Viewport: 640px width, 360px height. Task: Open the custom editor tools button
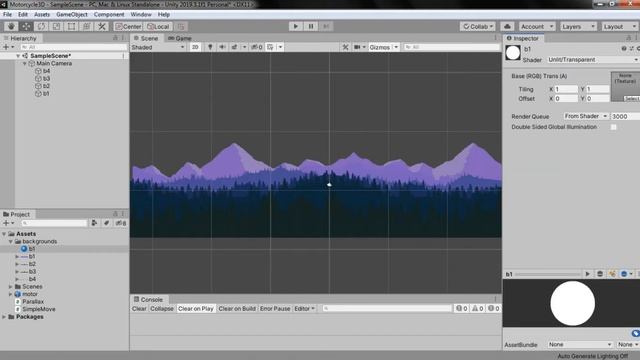point(102,27)
